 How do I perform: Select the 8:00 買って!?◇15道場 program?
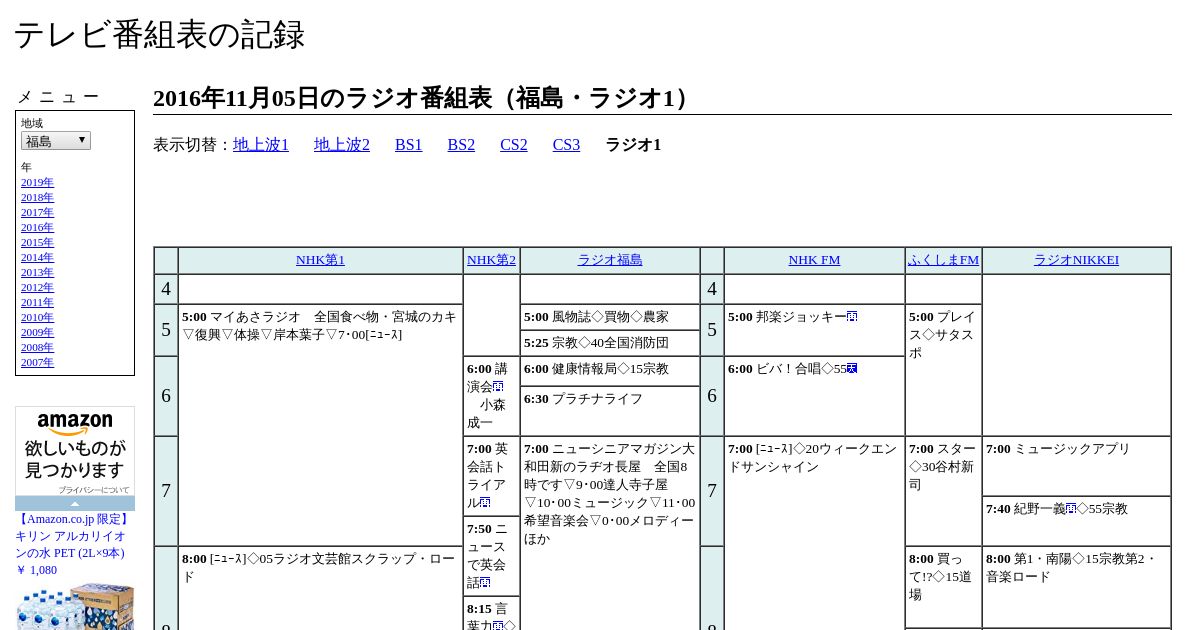pos(943,587)
